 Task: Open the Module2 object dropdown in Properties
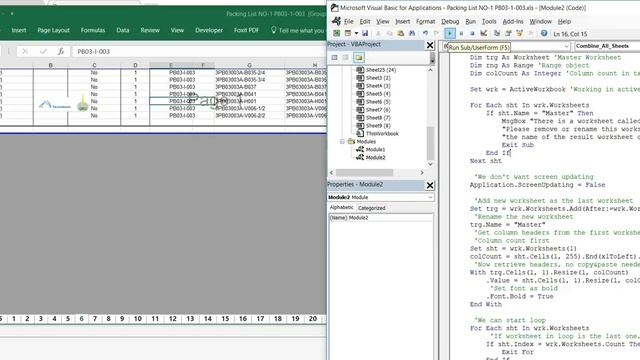430,197
